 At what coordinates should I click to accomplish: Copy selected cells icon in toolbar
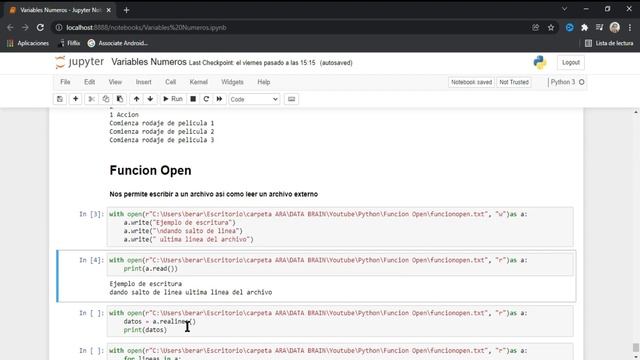click(106, 99)
